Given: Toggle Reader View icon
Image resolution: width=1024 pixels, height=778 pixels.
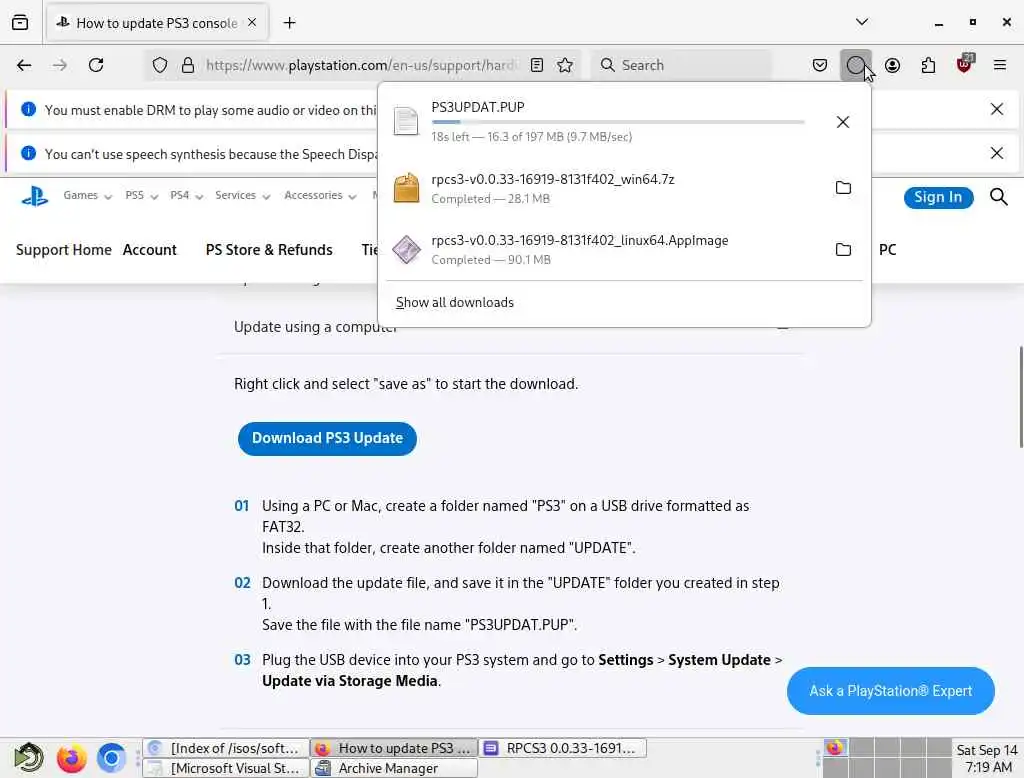Looking at the screenshot, I should pyautogui.click(x=537, y=65).
